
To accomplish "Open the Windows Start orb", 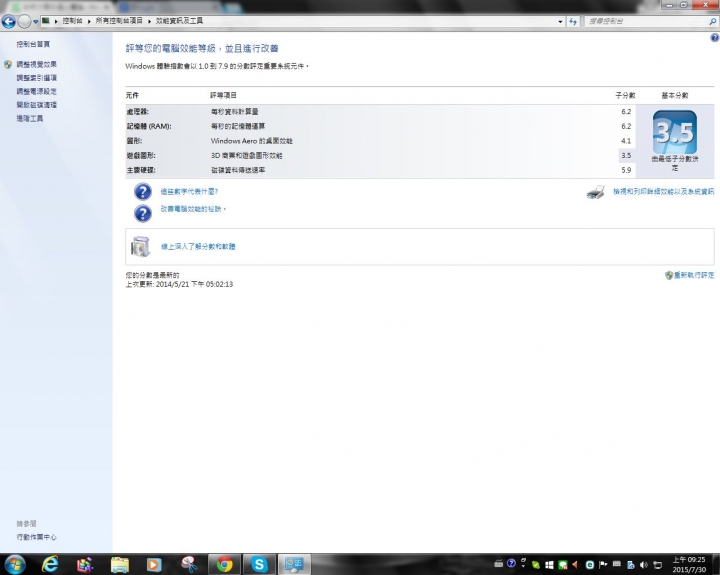I will point(15,564).
